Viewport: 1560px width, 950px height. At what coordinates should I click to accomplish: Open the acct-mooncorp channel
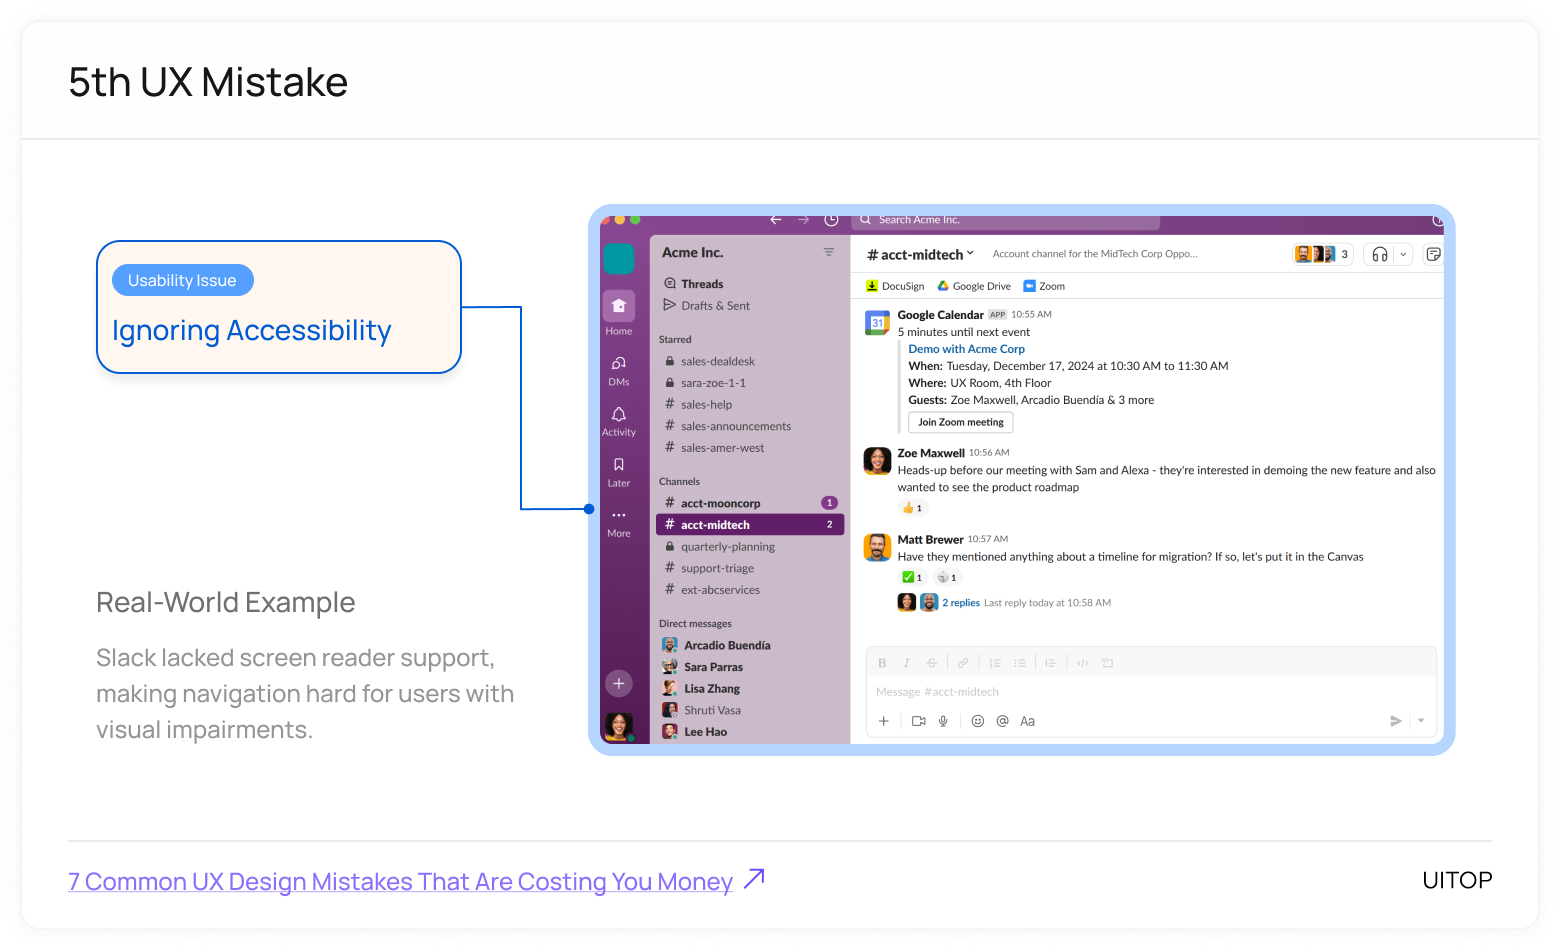point(749,503)
